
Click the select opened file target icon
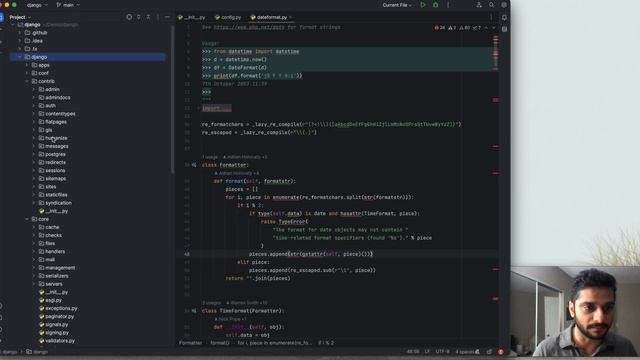pyautogui.click(x=129, y=17)
